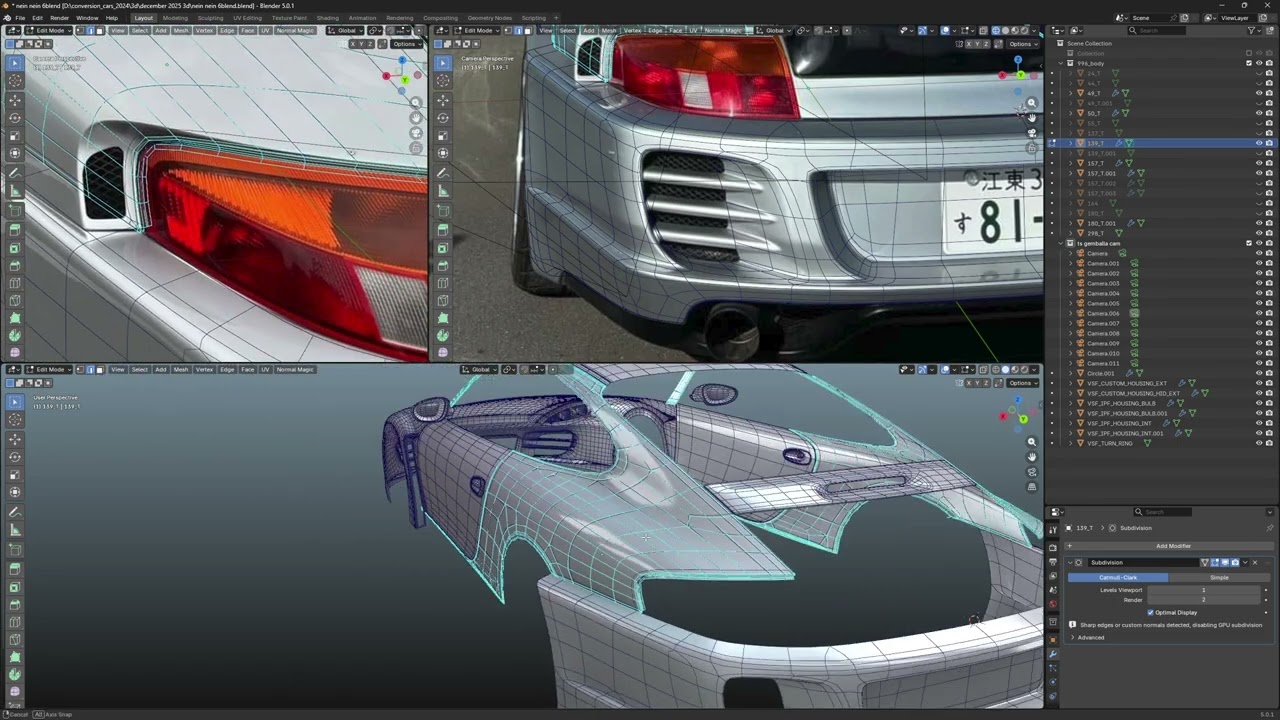The image size is (1280, 720).
Task: Open outliner filter dropdown
Action: pos(1254,31)
